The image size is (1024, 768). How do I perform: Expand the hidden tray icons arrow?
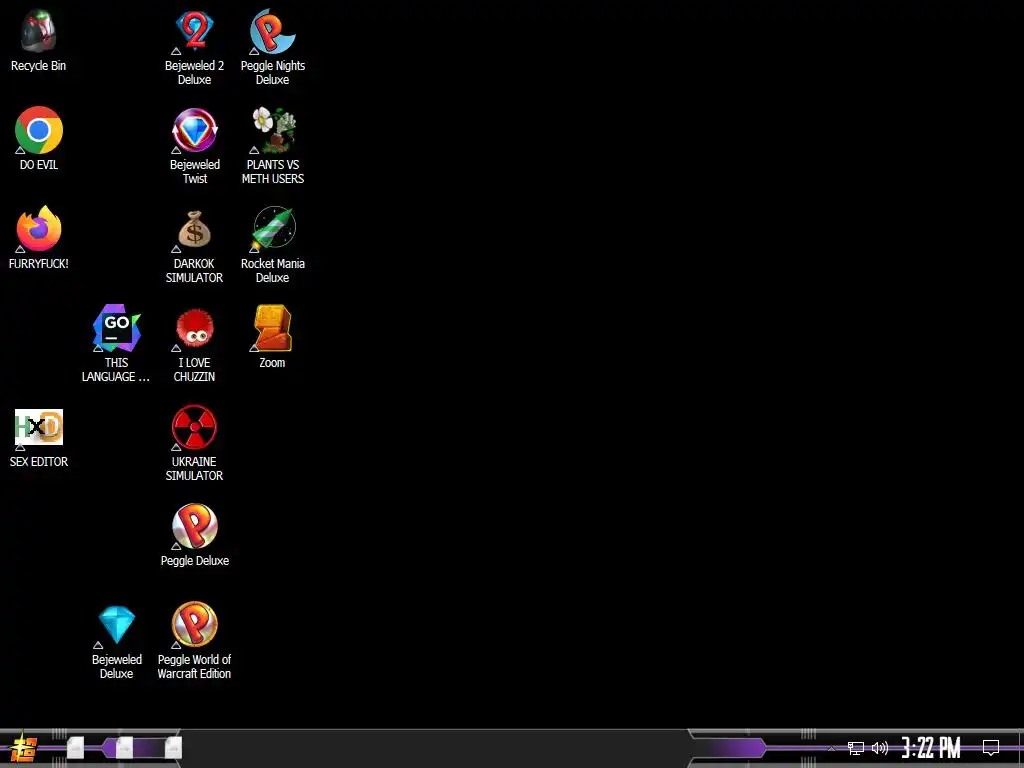(831, 748)
